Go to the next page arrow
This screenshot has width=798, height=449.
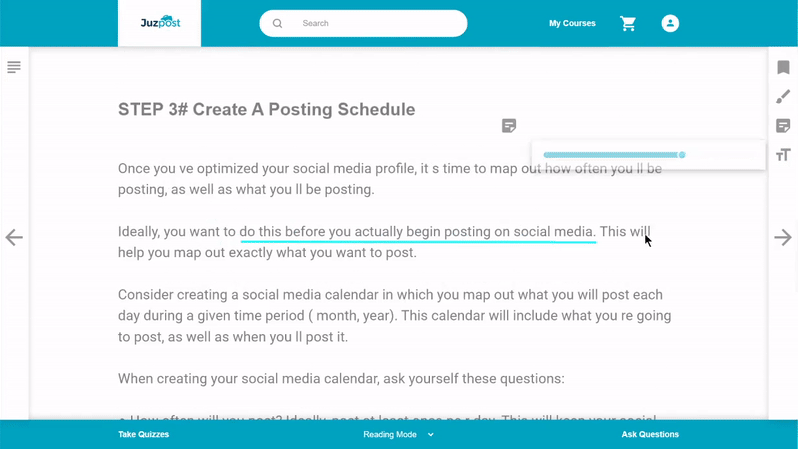[783, 237]
